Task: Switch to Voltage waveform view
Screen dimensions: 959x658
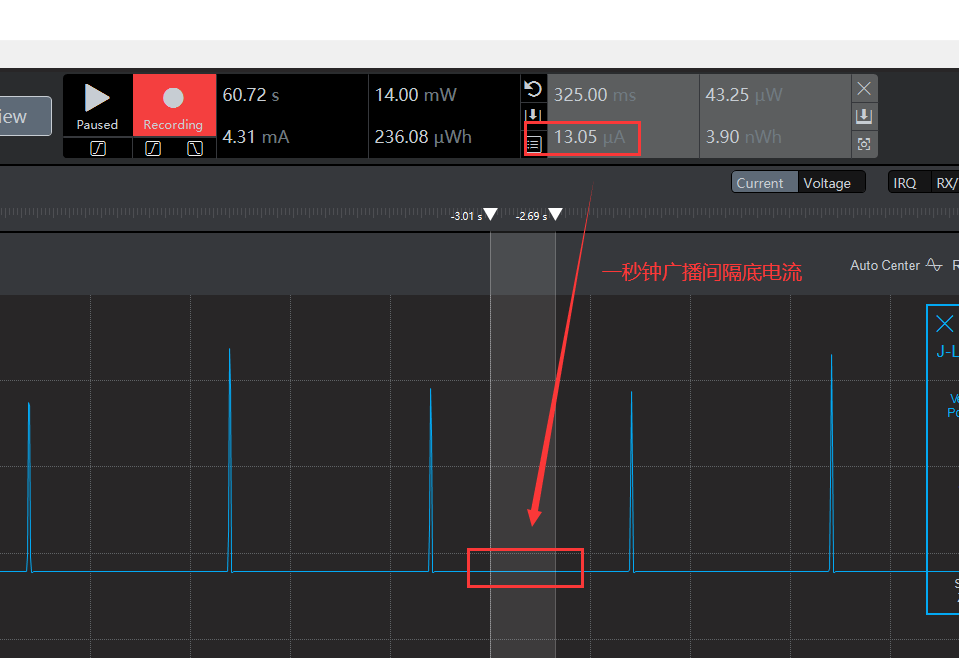Action: click(x=831, y=183)
